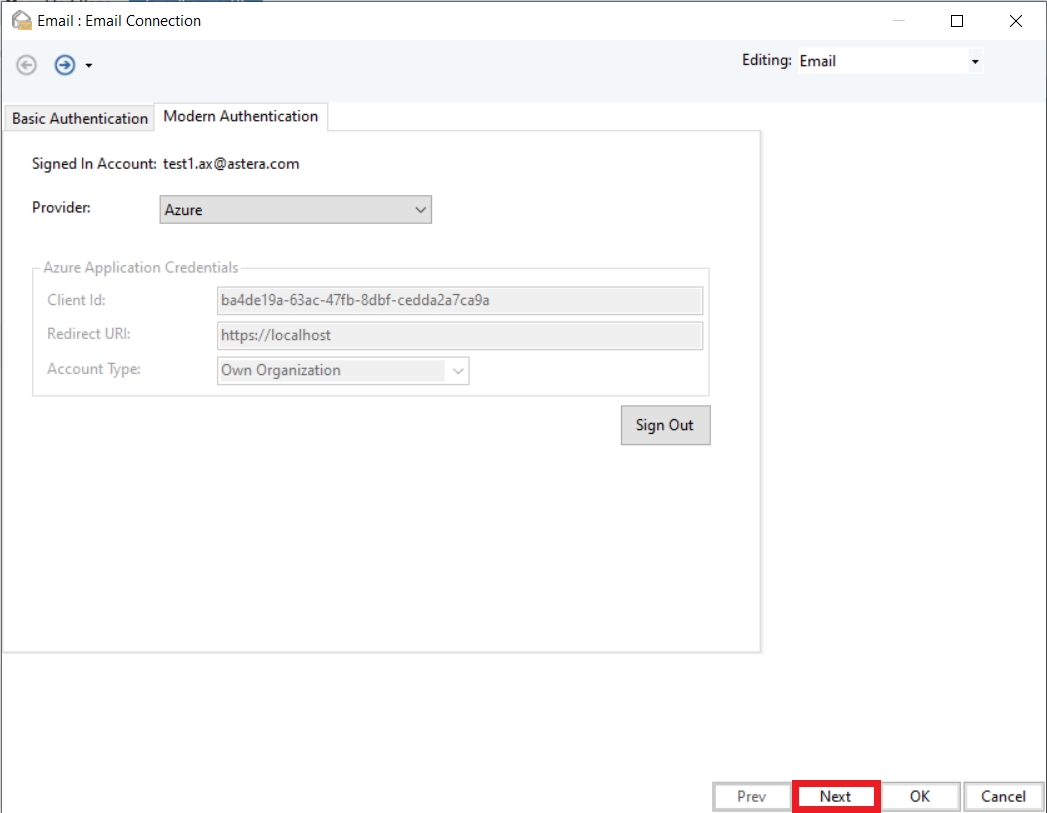The height and width of the screenshot is (813, 1047).
Task: Click the Azure Application Credentials group label
Action: (x=141, y=268)
